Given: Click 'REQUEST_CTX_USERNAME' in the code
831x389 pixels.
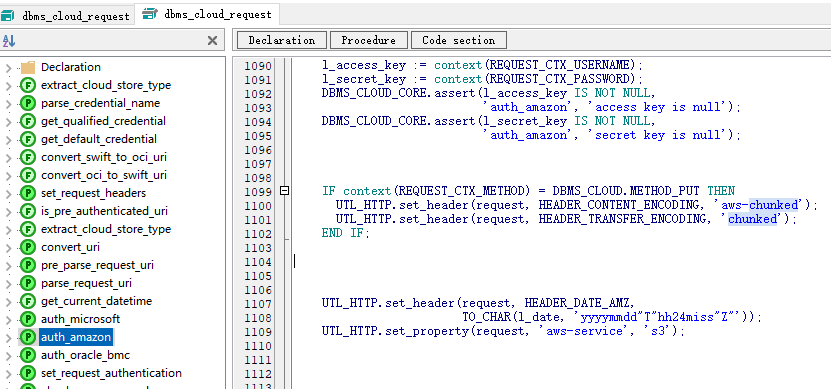Looking at the screenshot, I should pyautogui.click(x=559, y=65).
